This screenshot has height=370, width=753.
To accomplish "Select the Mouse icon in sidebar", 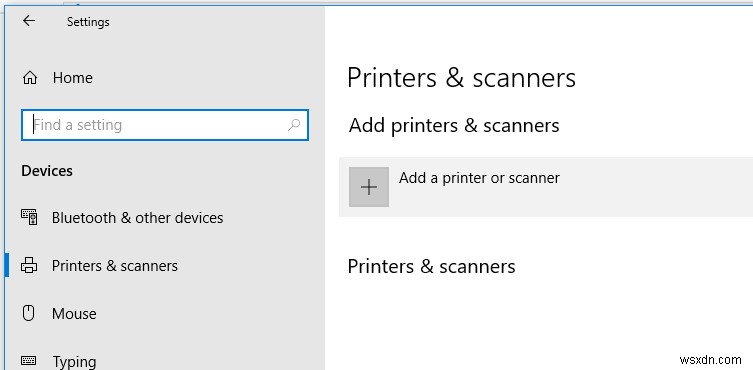I will point(29,313).
